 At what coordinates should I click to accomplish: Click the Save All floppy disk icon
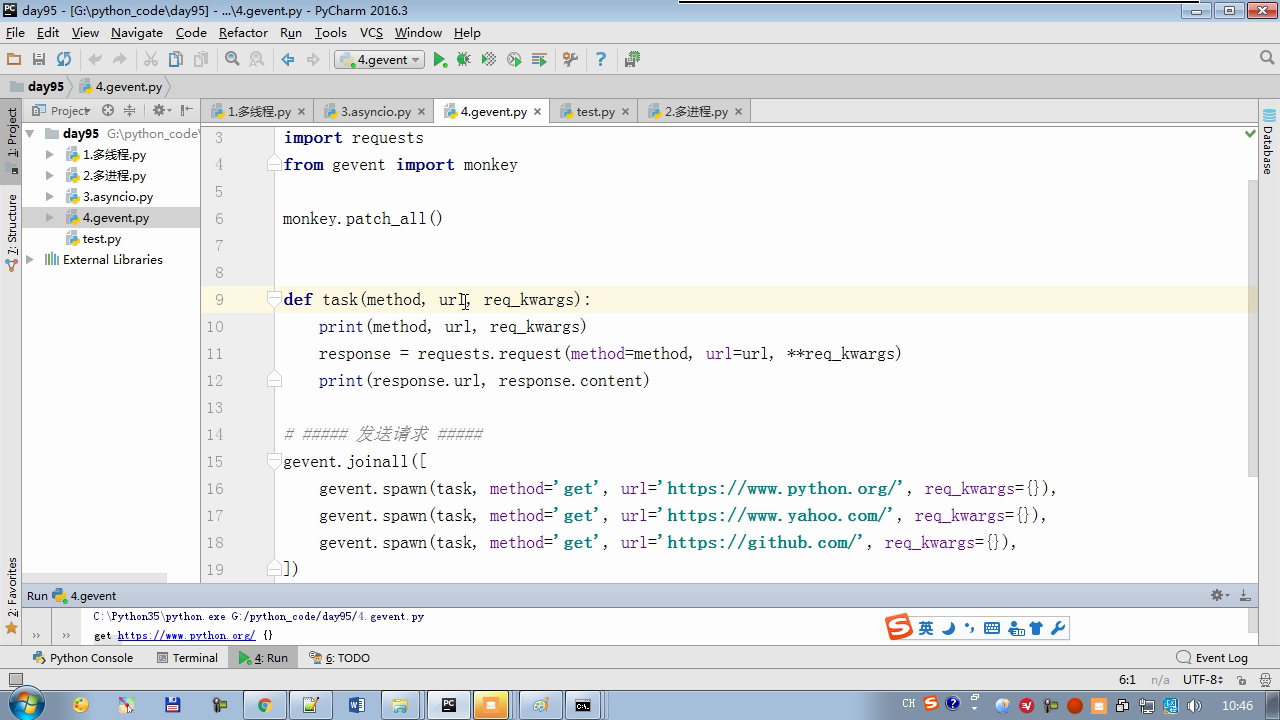[39, 60]
